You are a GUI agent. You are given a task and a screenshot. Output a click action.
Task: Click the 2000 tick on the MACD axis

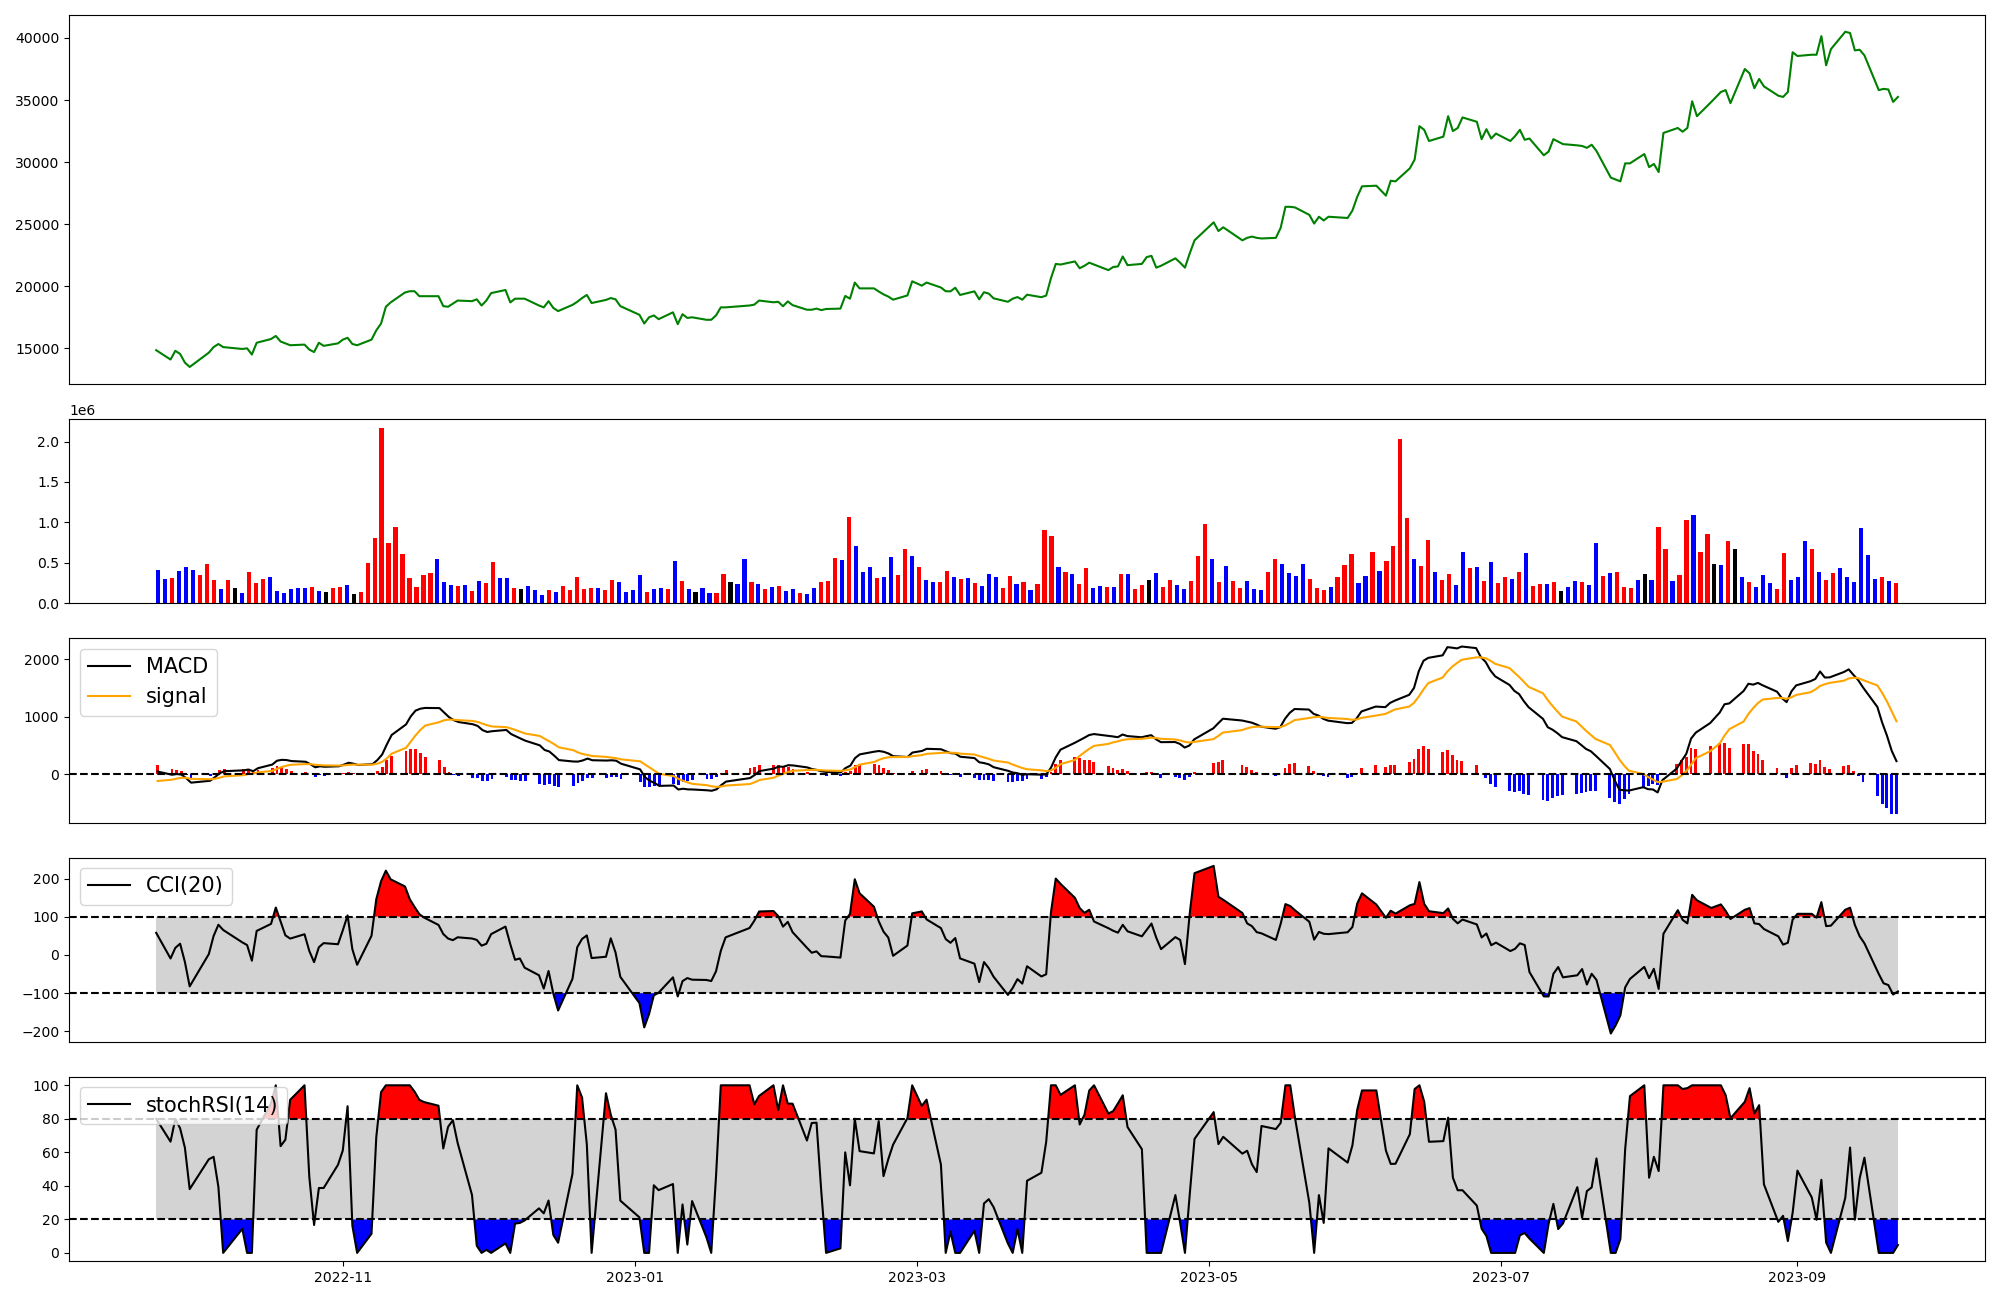(x=41, y=660)
